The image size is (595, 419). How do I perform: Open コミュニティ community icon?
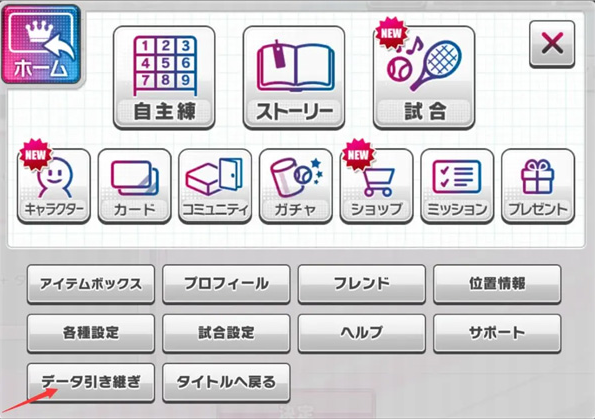[x=215, y=186]
